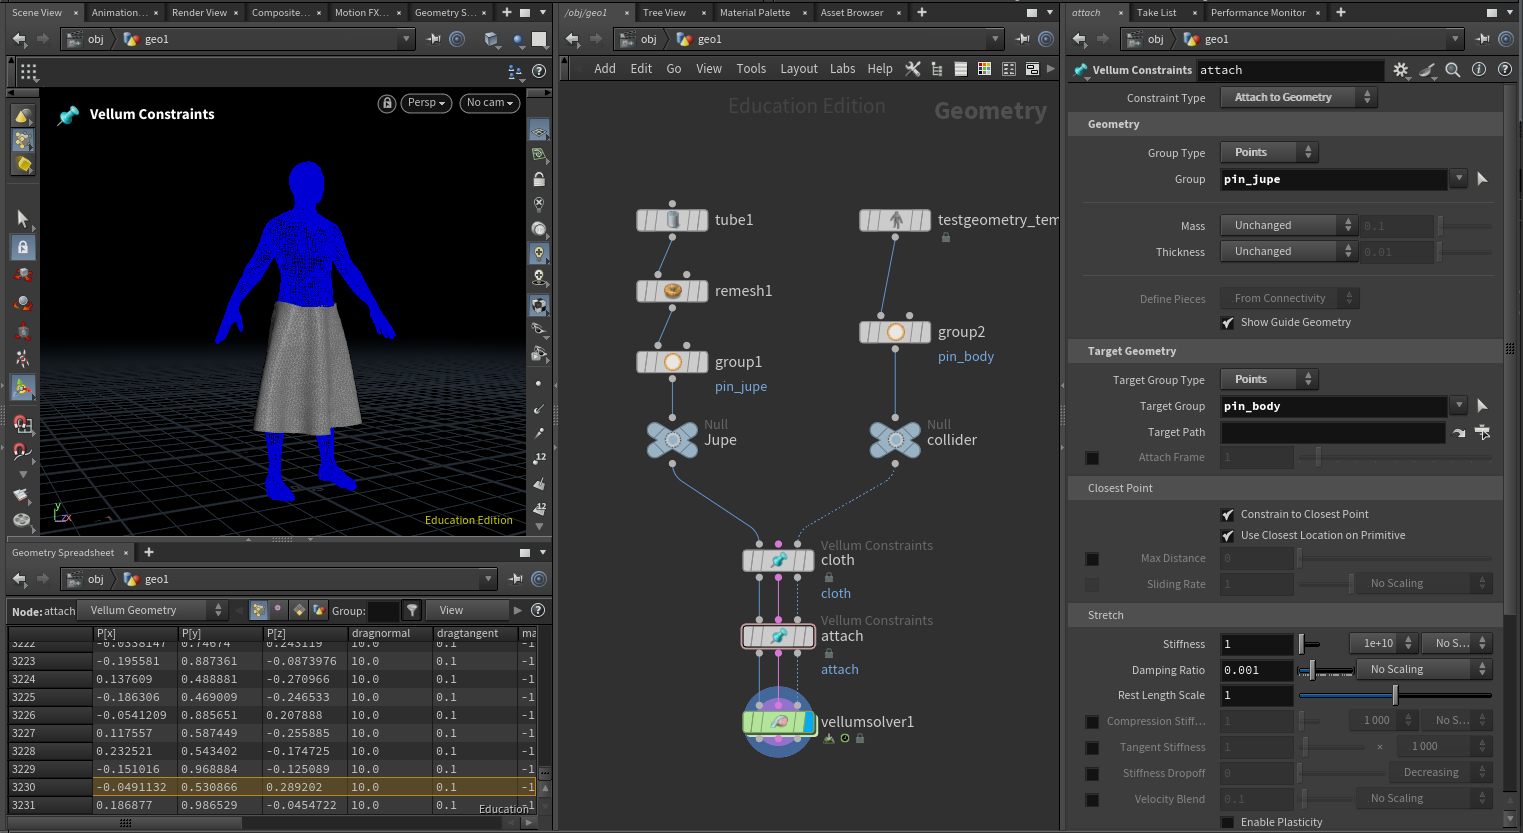Toggle Use Closest Location on Primitive
Image resolution: width=1523 pixels, height=833 pixels.
click(1227, 536)
